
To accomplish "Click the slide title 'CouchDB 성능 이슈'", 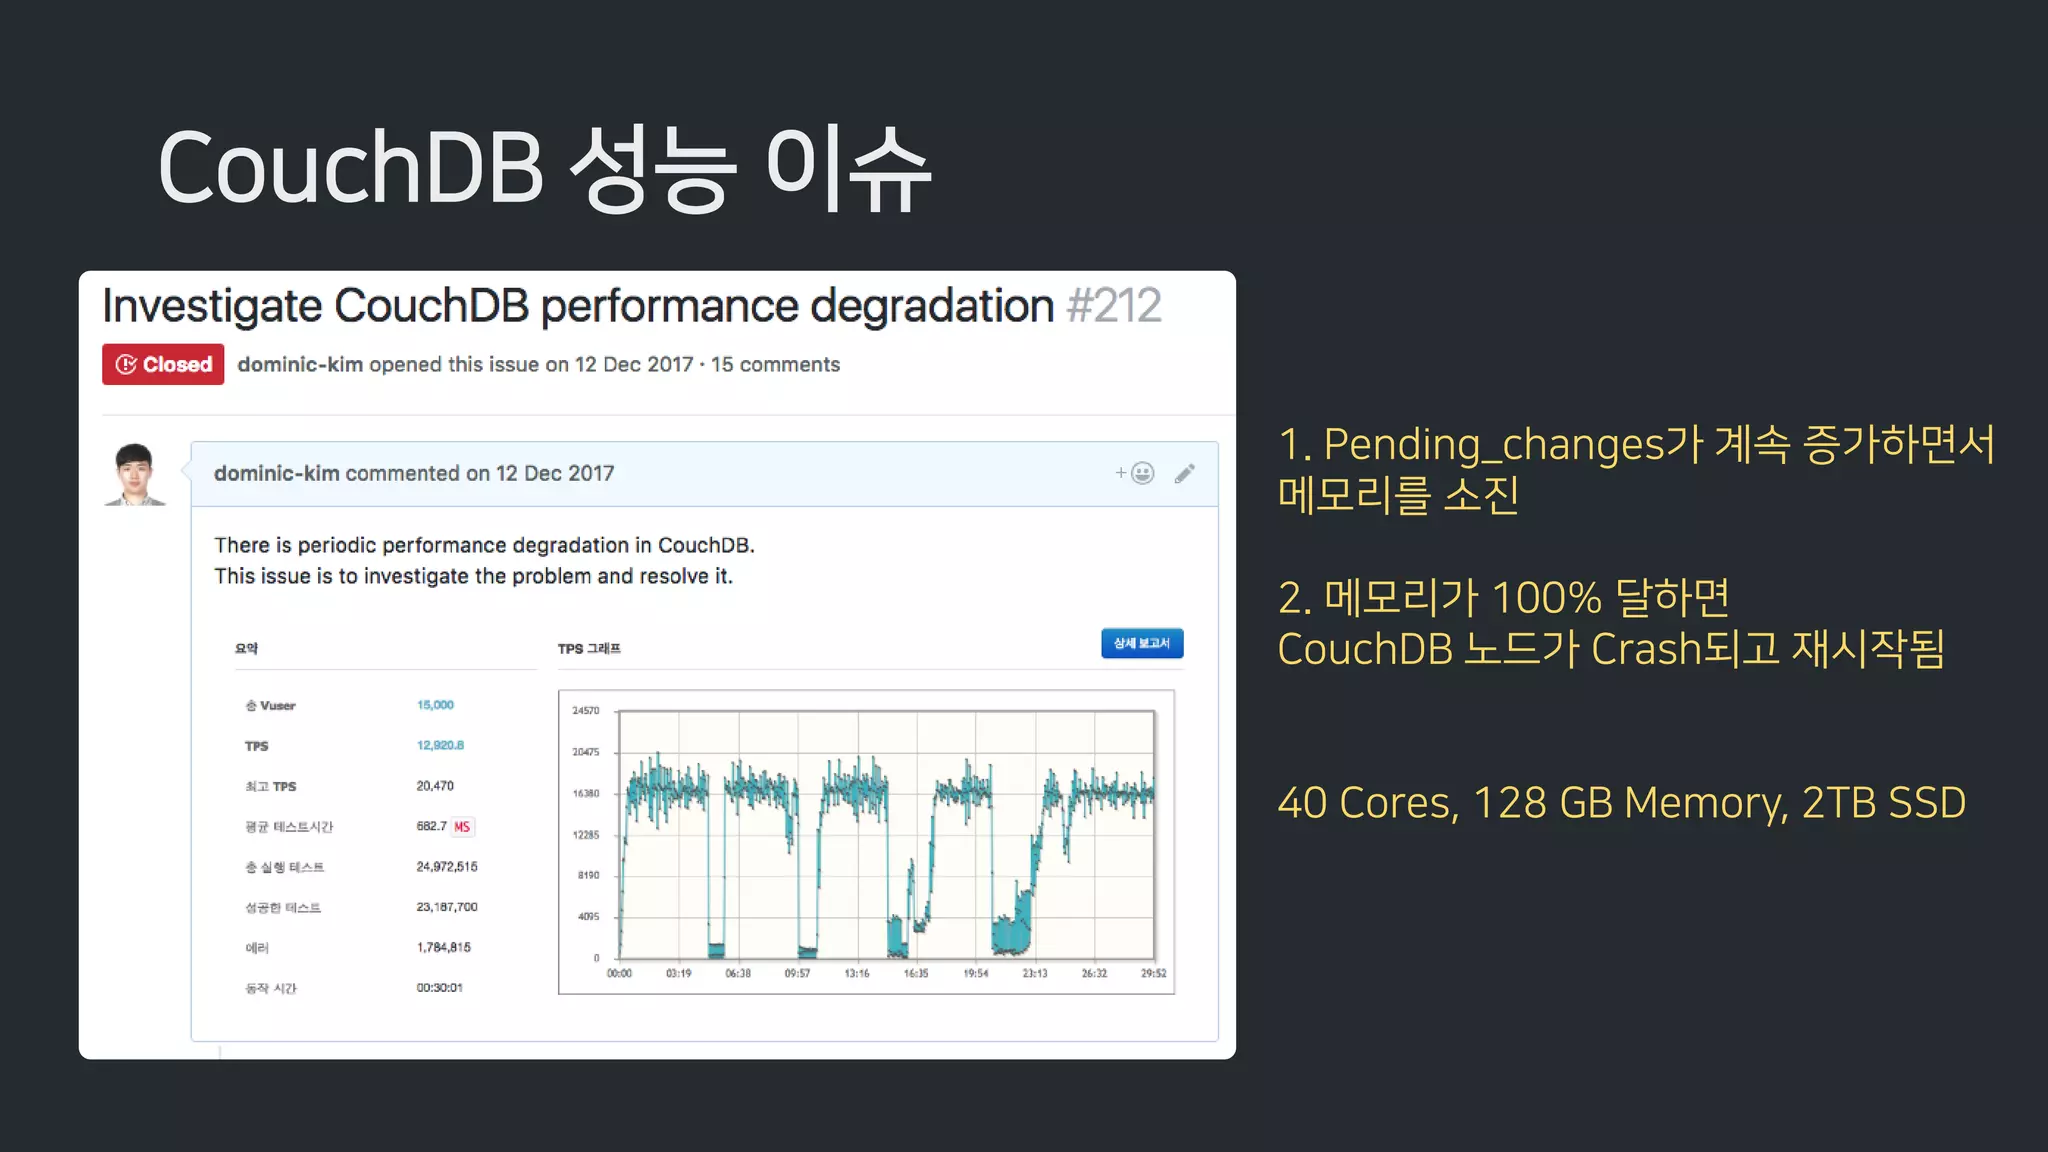I will click(545, 170).
